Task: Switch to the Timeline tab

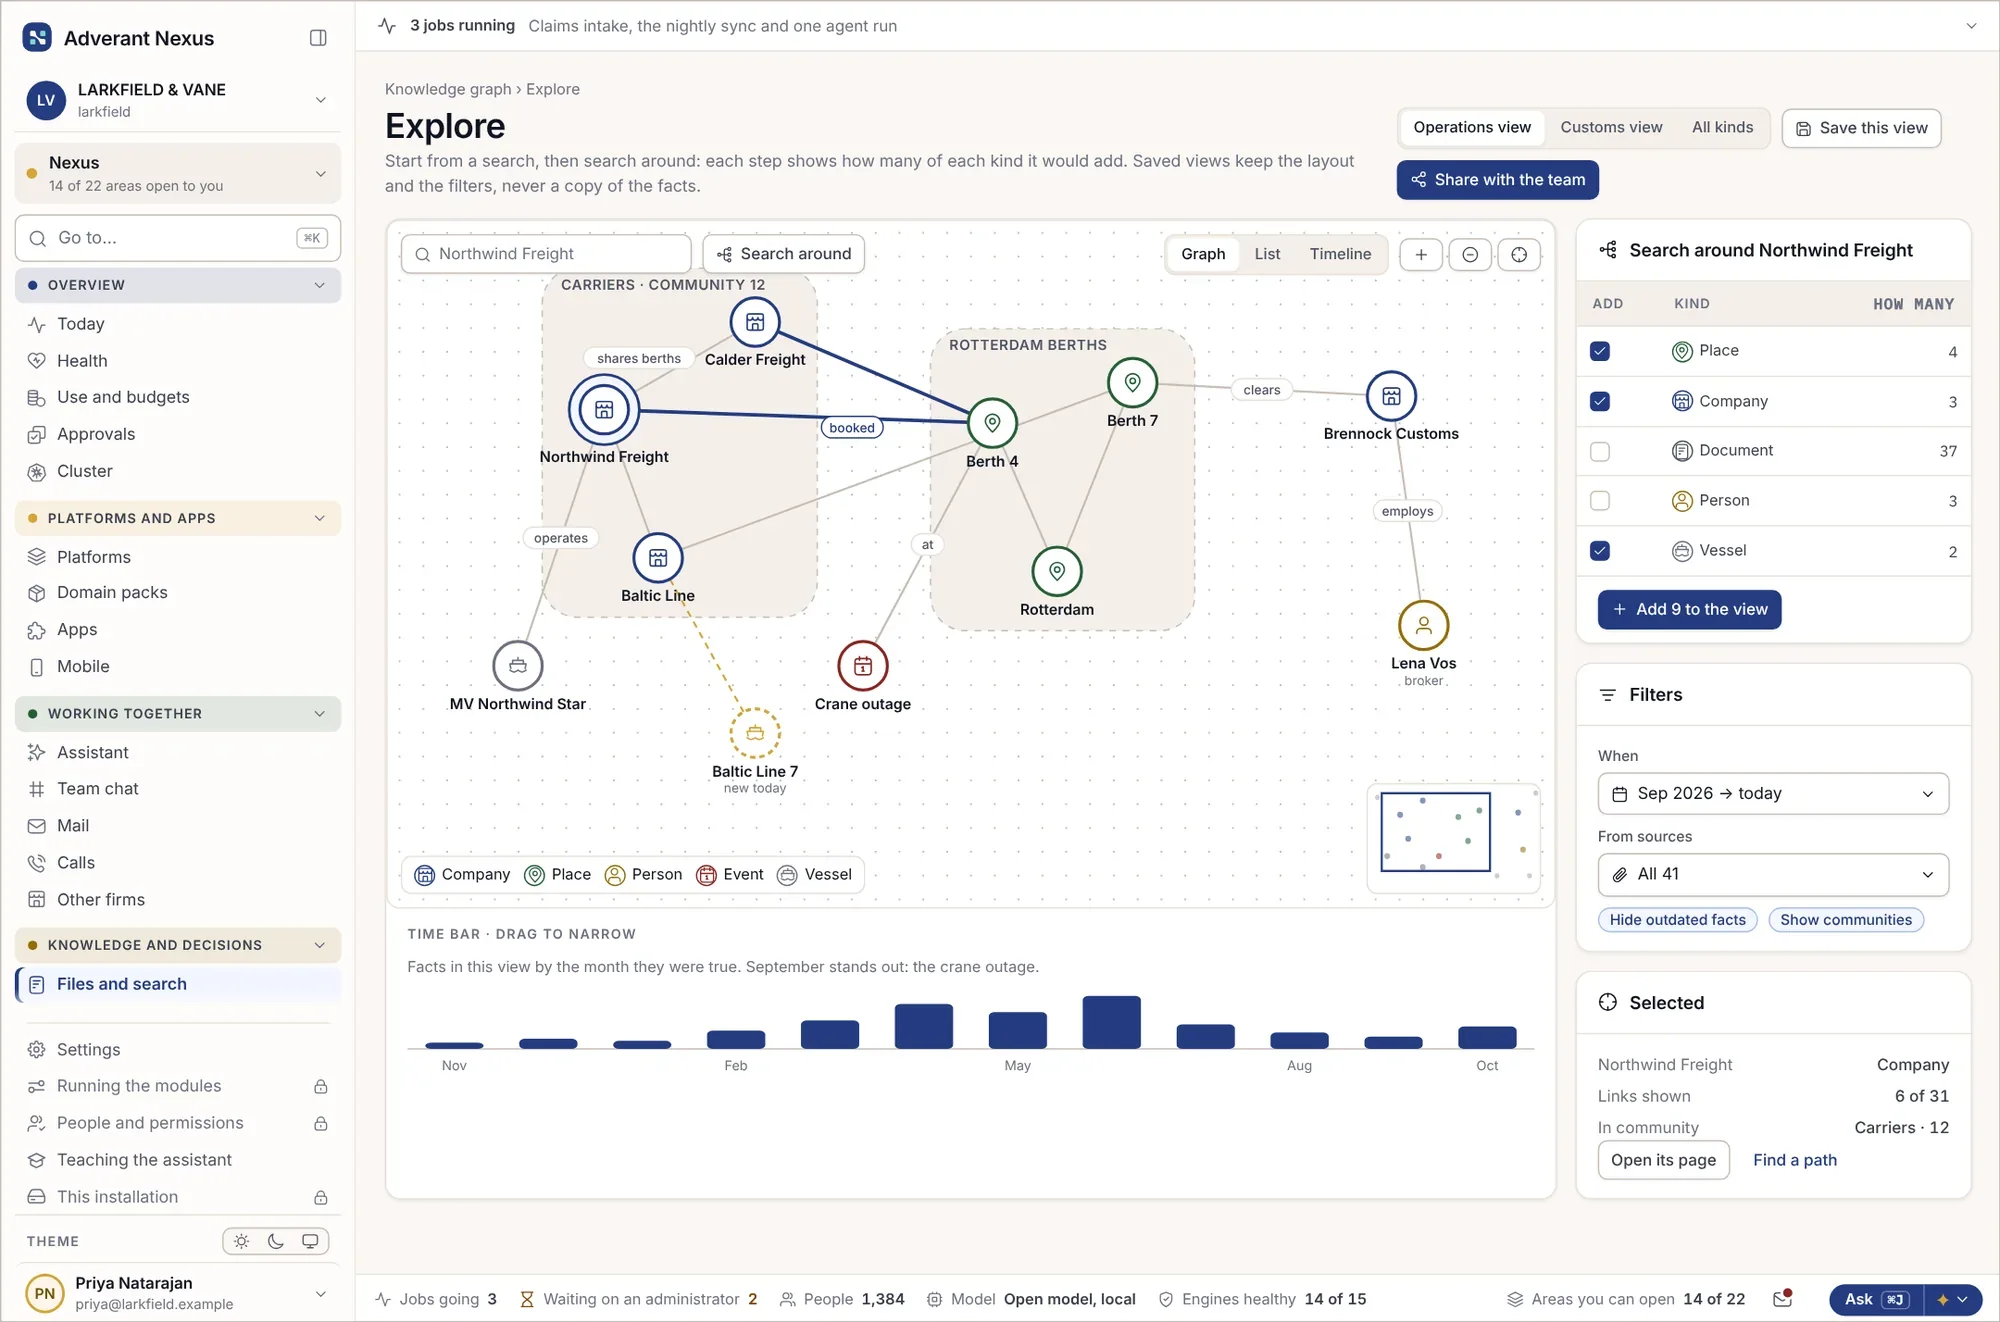Action: (x=1340, y=254)
